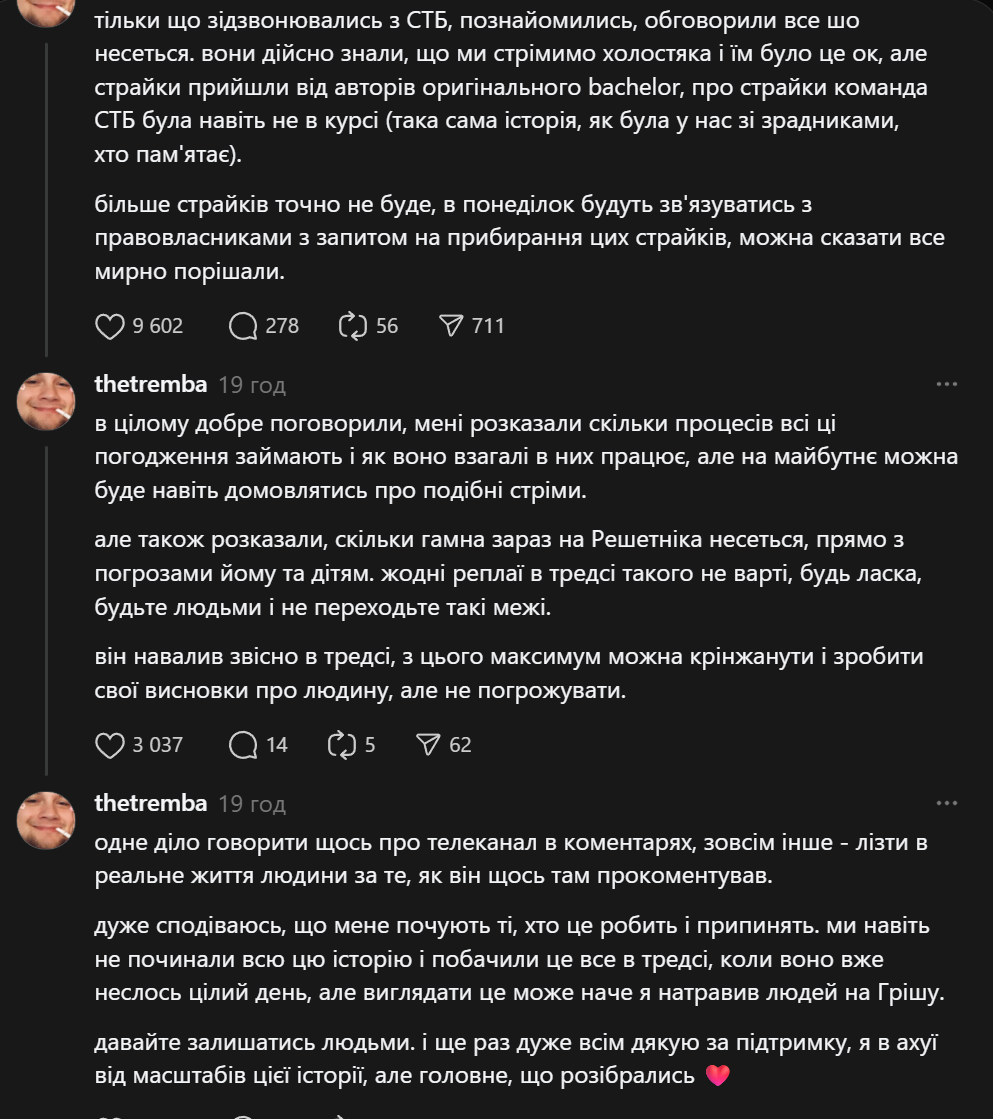Open replies on the post with 278 comments
This screenshot has height=1119, width=993.
[x=242, y=326]
